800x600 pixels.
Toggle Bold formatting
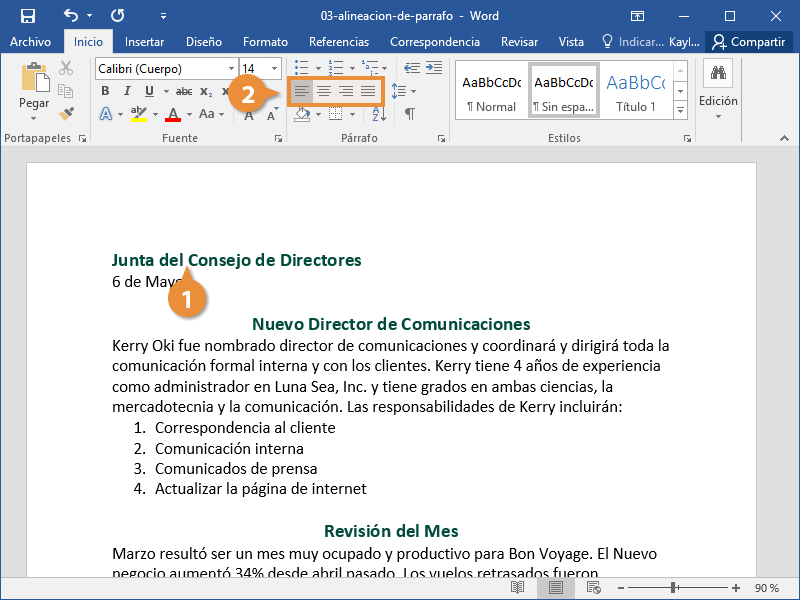coord(105,91)
